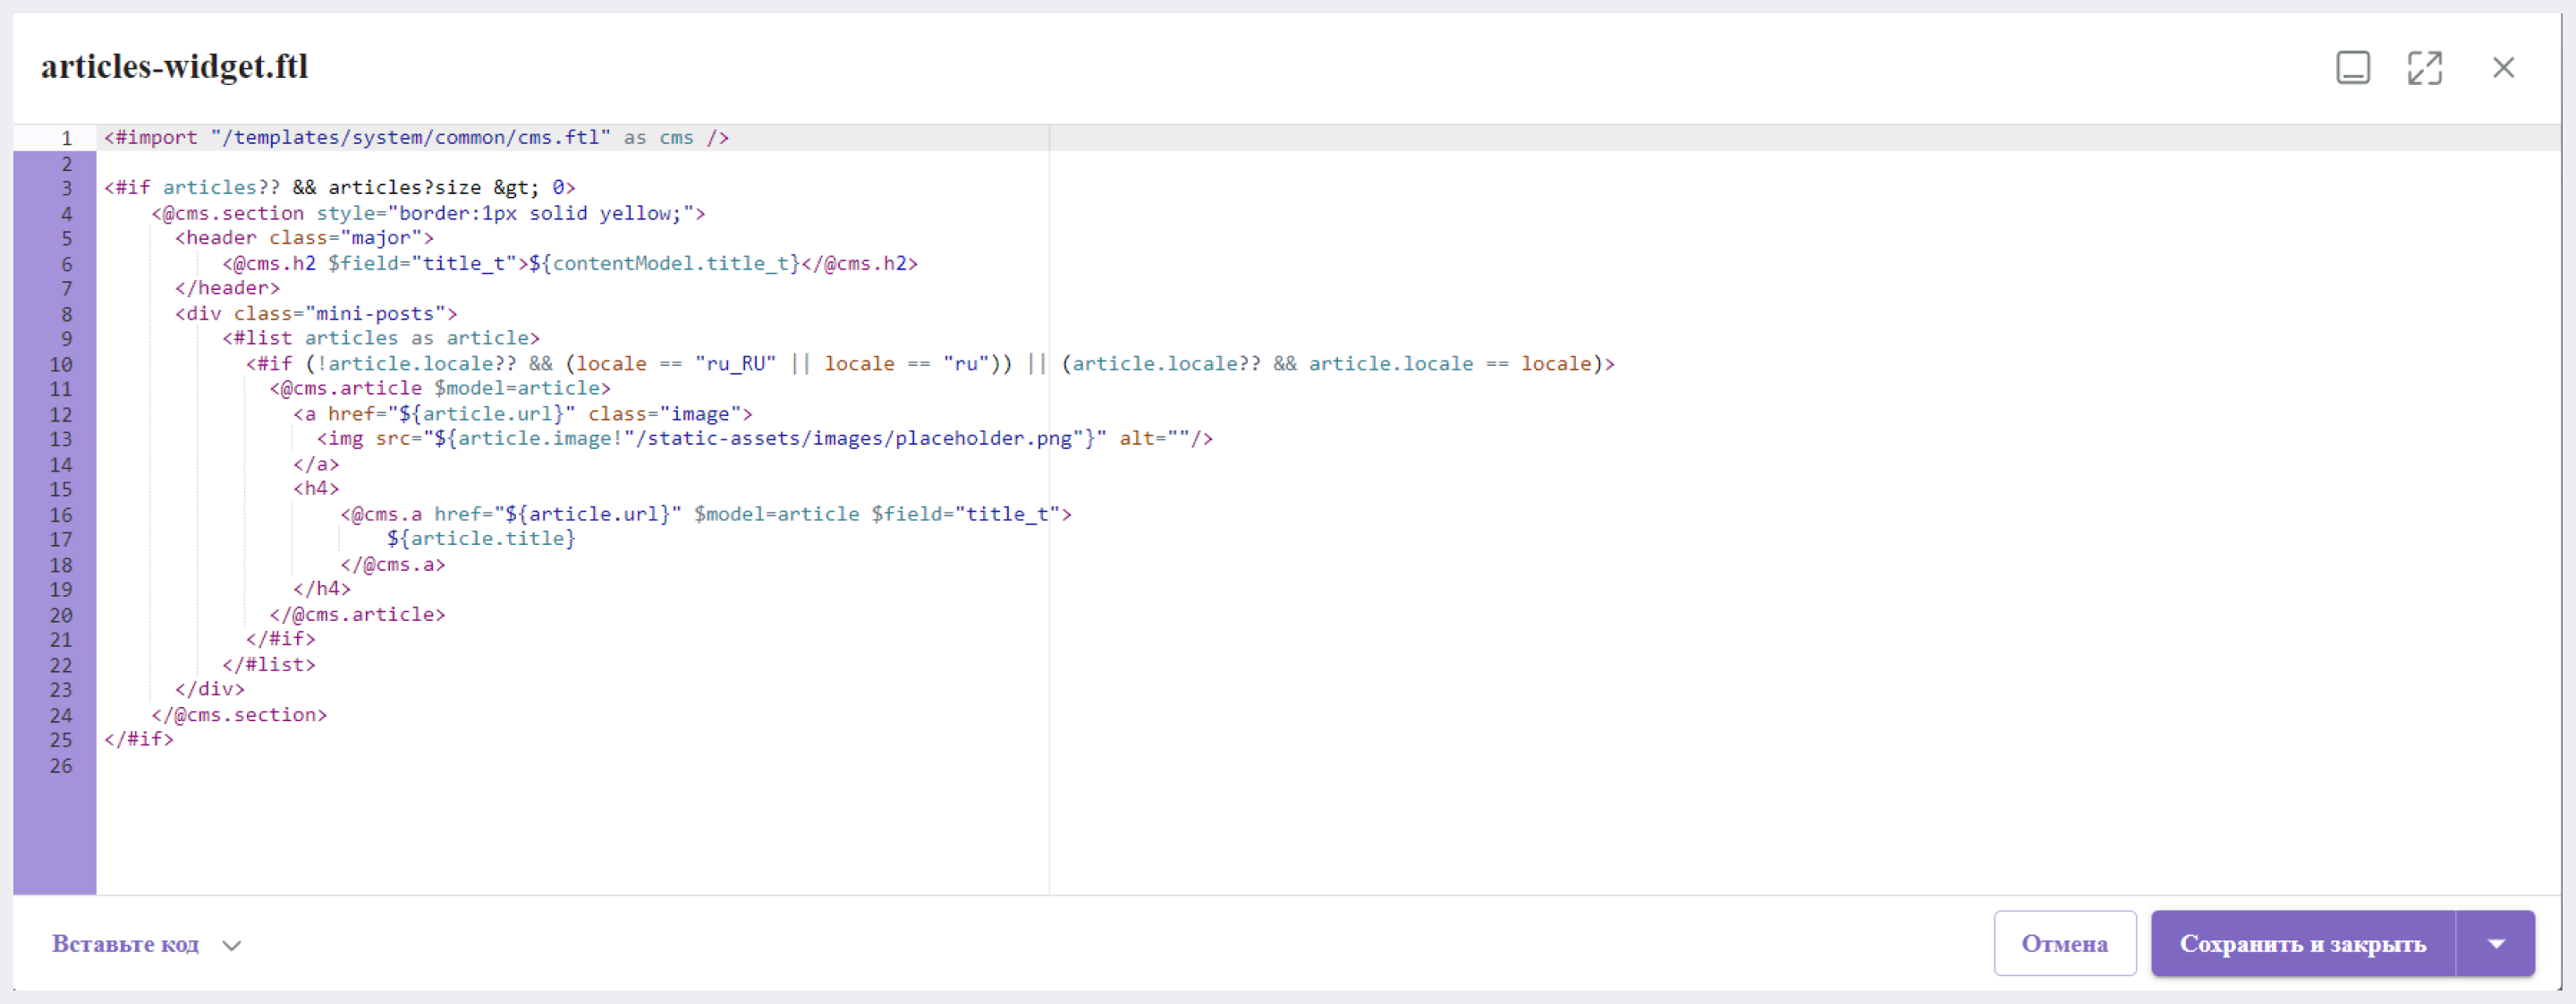Click line number 1 in gutter

(x=66, y=138)
